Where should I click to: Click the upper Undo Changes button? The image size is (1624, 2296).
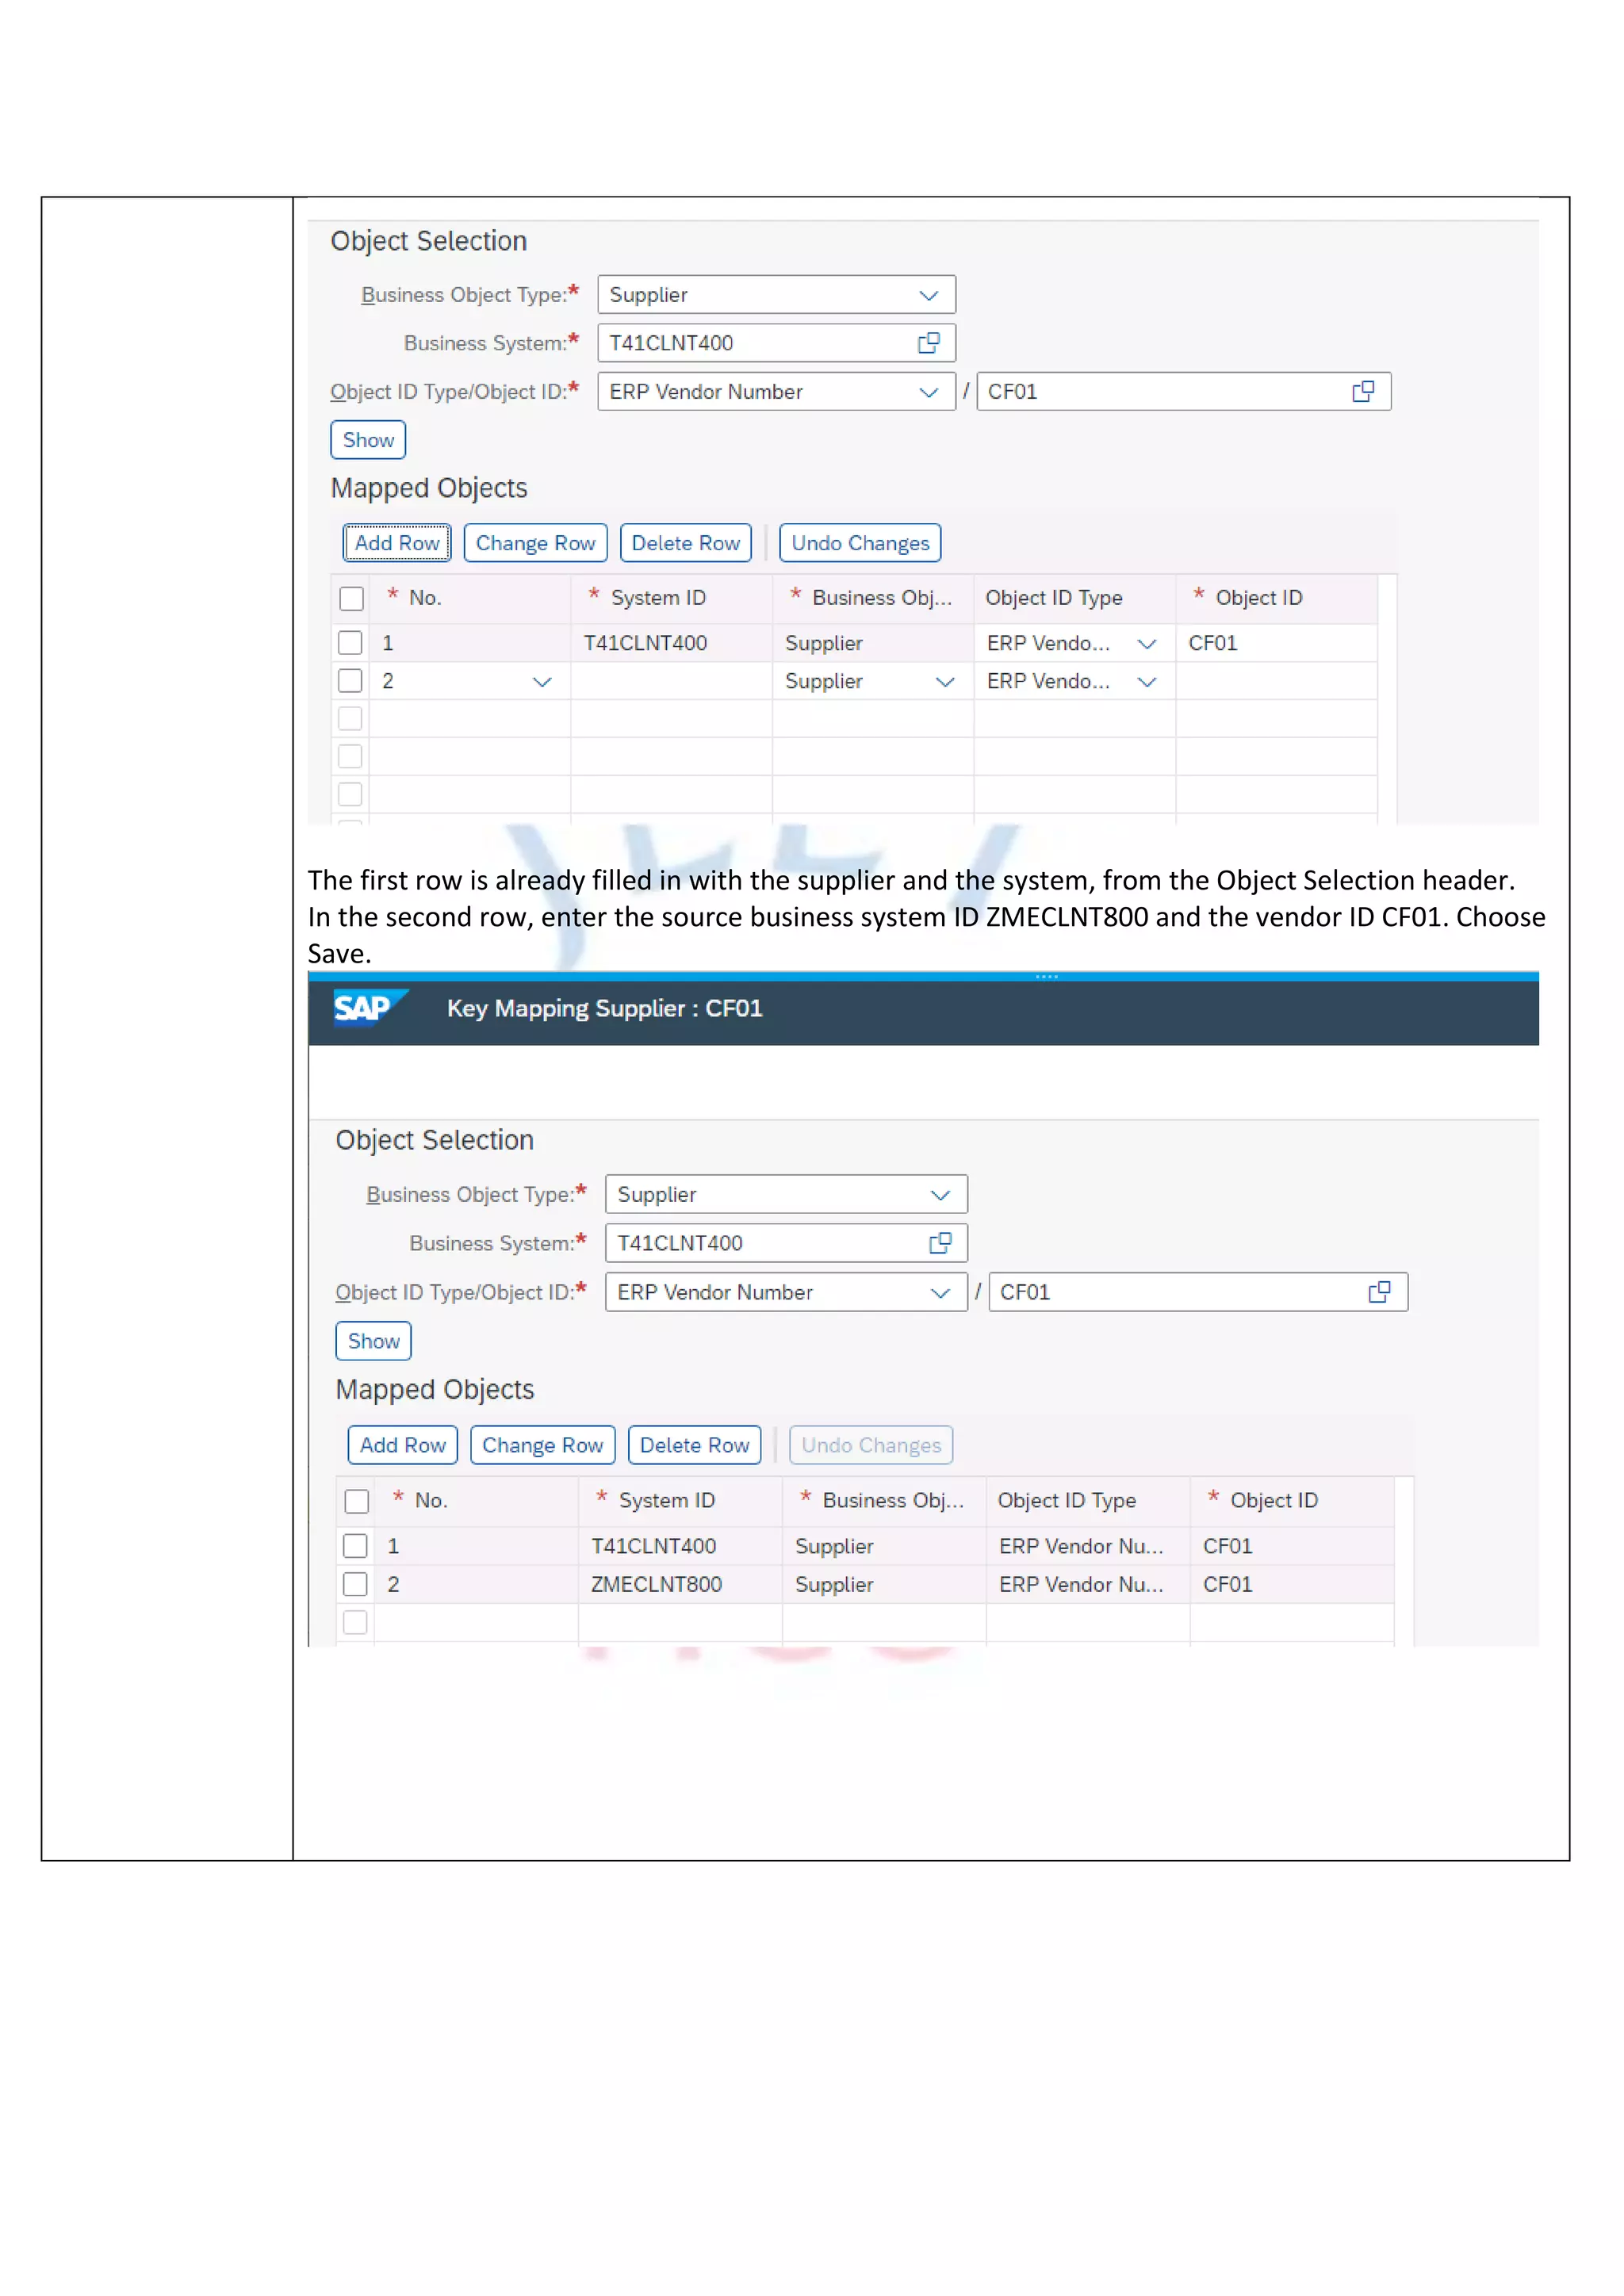tap(860, 543)
